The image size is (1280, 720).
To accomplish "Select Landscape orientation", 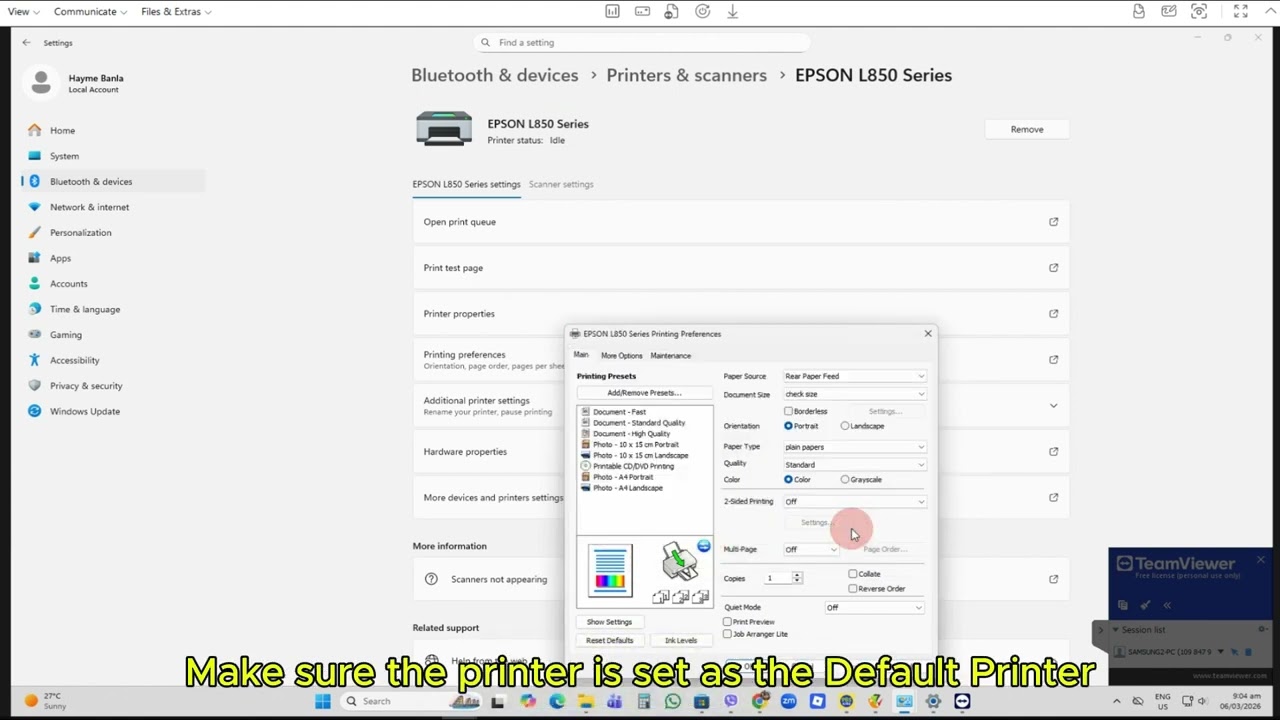I will coord(845,426).
